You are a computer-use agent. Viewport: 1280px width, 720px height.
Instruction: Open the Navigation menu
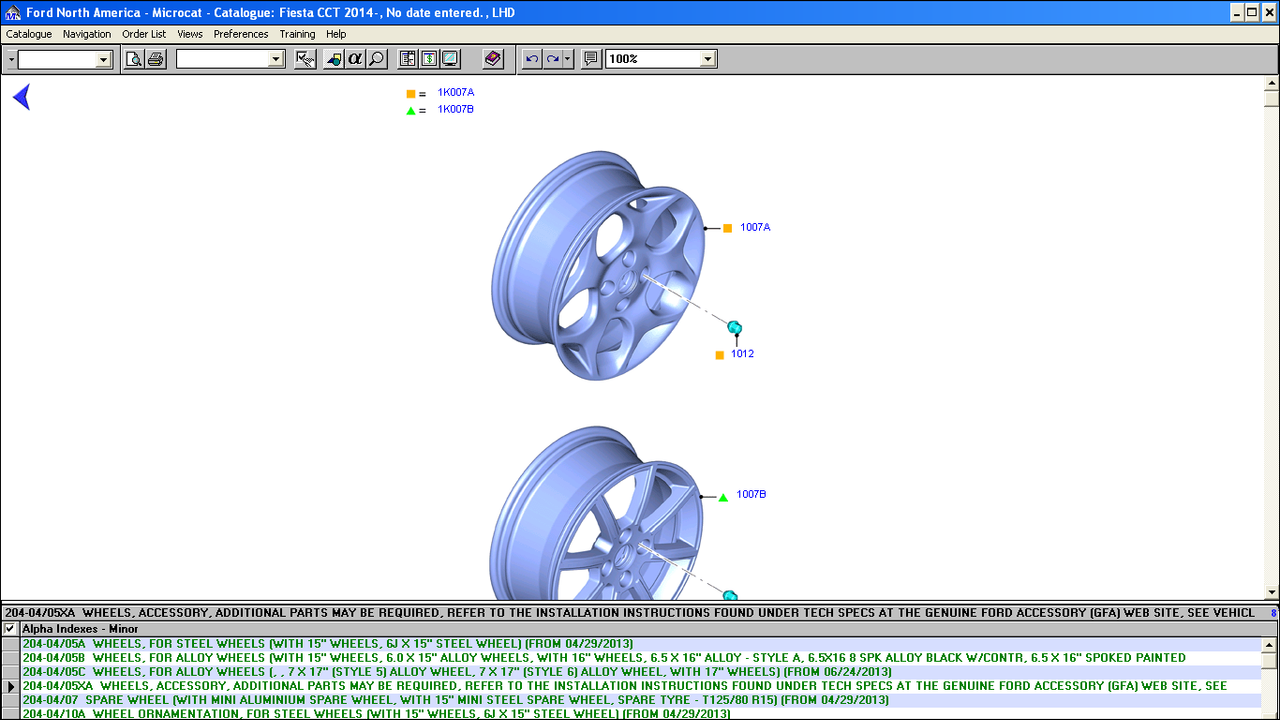pos(87,34)
